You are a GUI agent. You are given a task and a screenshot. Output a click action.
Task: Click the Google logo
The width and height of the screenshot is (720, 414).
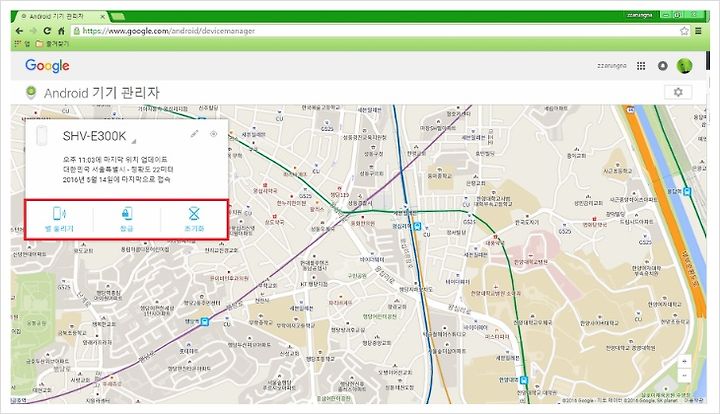[47, 66]
